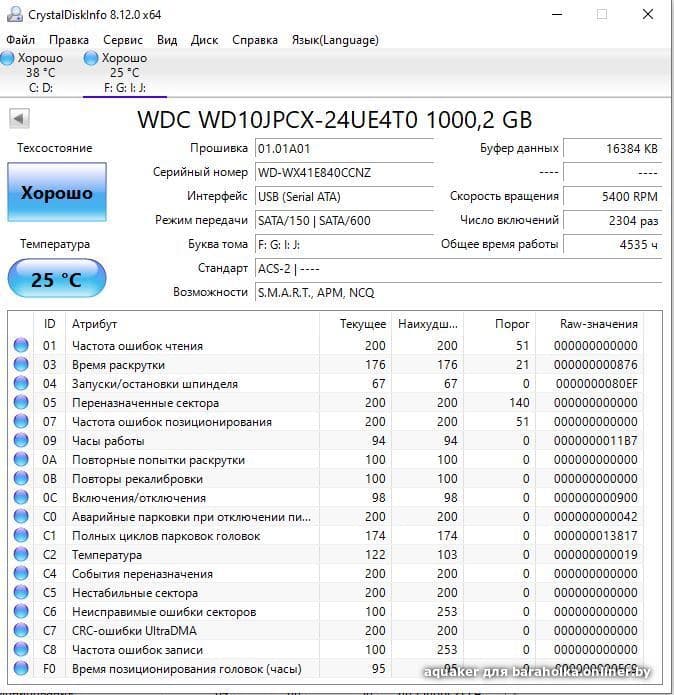Open the Правка menu
Image resolution: width=674 pixels, height=695 pixels.
(x=69, y=40)
